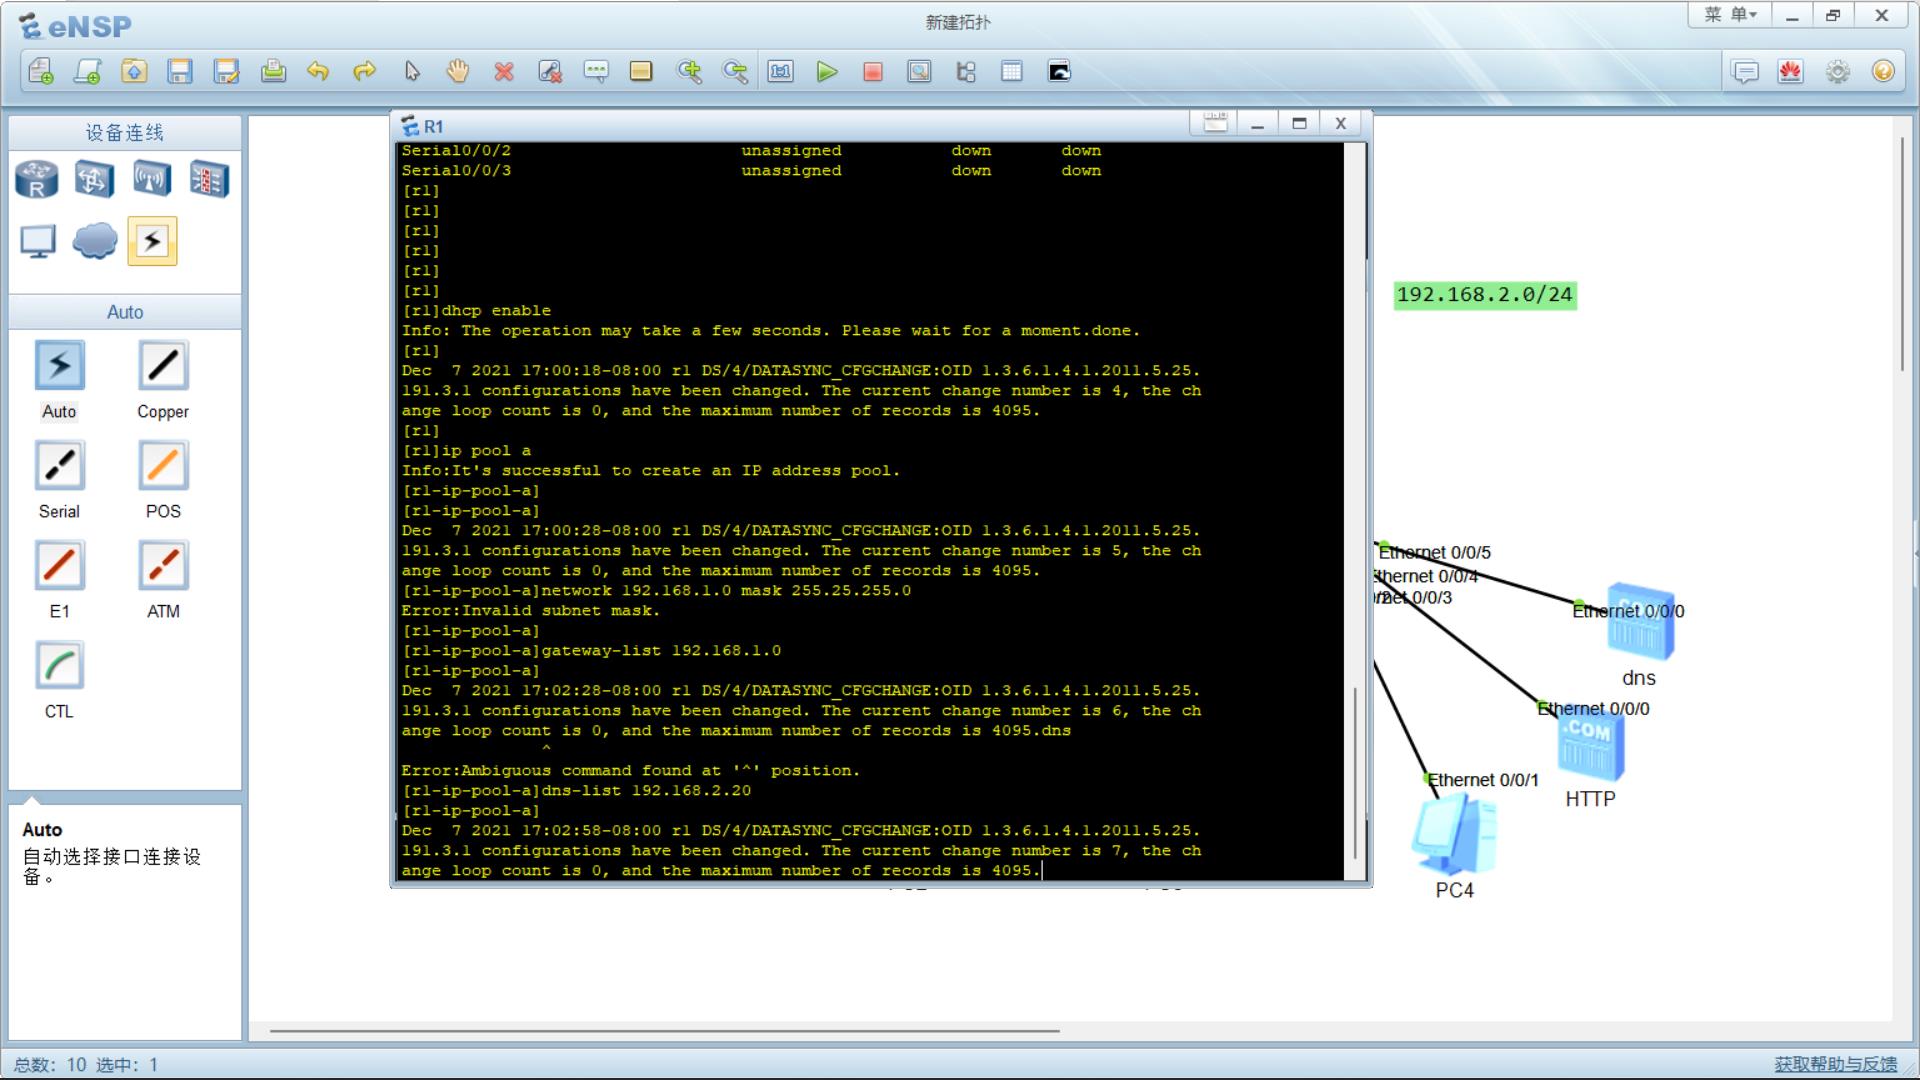Start devices with green play button
The height and width of the screenshot is (1080, 1920).
827,71
